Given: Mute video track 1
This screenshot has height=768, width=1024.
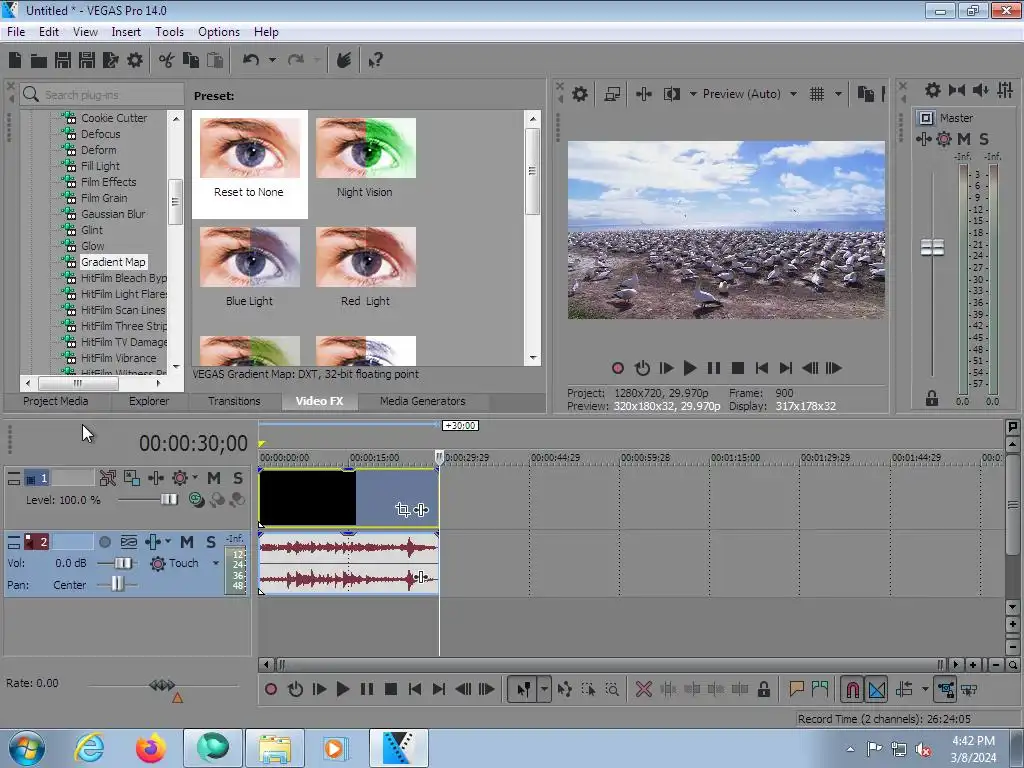Looking at the screenshot, I should click(214, 478).
